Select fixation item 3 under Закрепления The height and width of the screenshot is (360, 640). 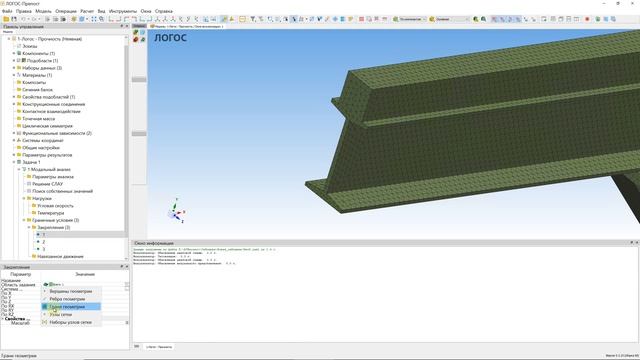tap(44, 249)
